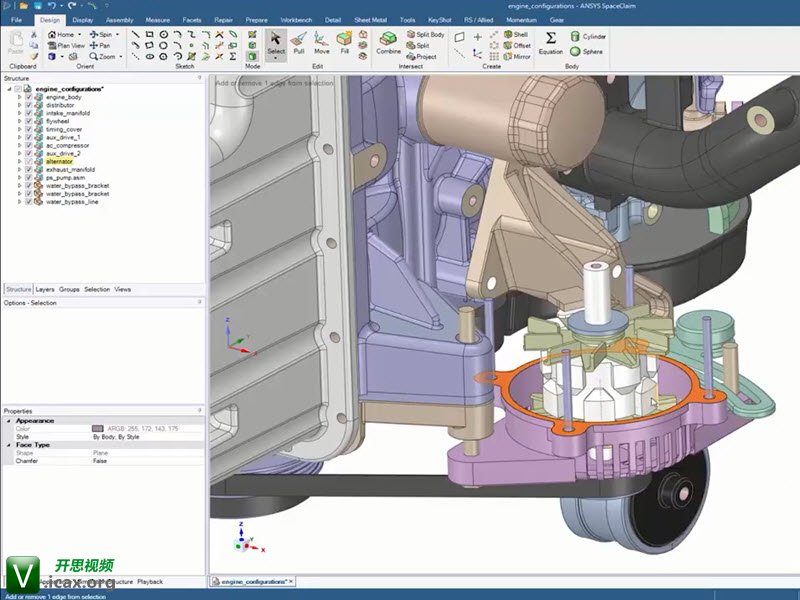
Task: Open the Views panel tab
Action: click(122, 289)
